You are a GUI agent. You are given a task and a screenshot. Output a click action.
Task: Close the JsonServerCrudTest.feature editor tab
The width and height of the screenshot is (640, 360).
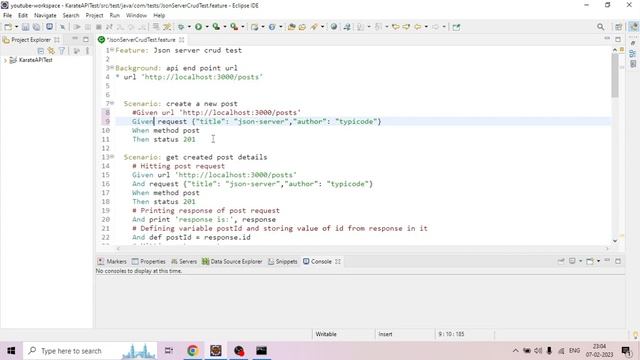coord(182,40)
